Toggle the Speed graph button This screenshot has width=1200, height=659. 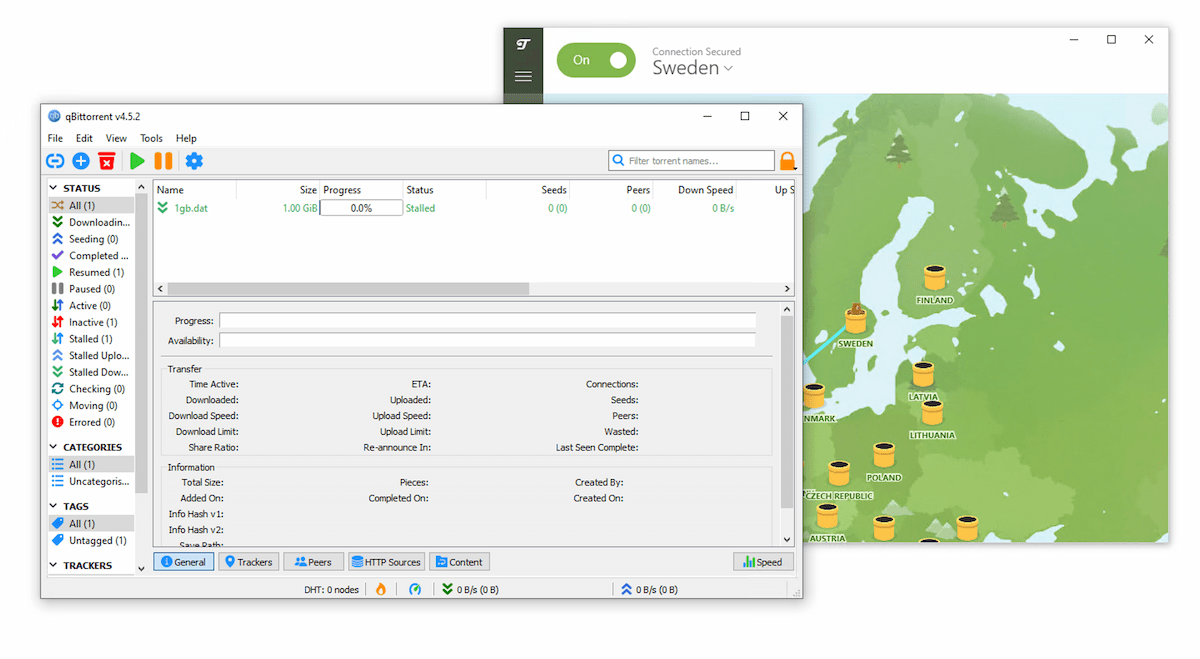(x=763, y=562)
